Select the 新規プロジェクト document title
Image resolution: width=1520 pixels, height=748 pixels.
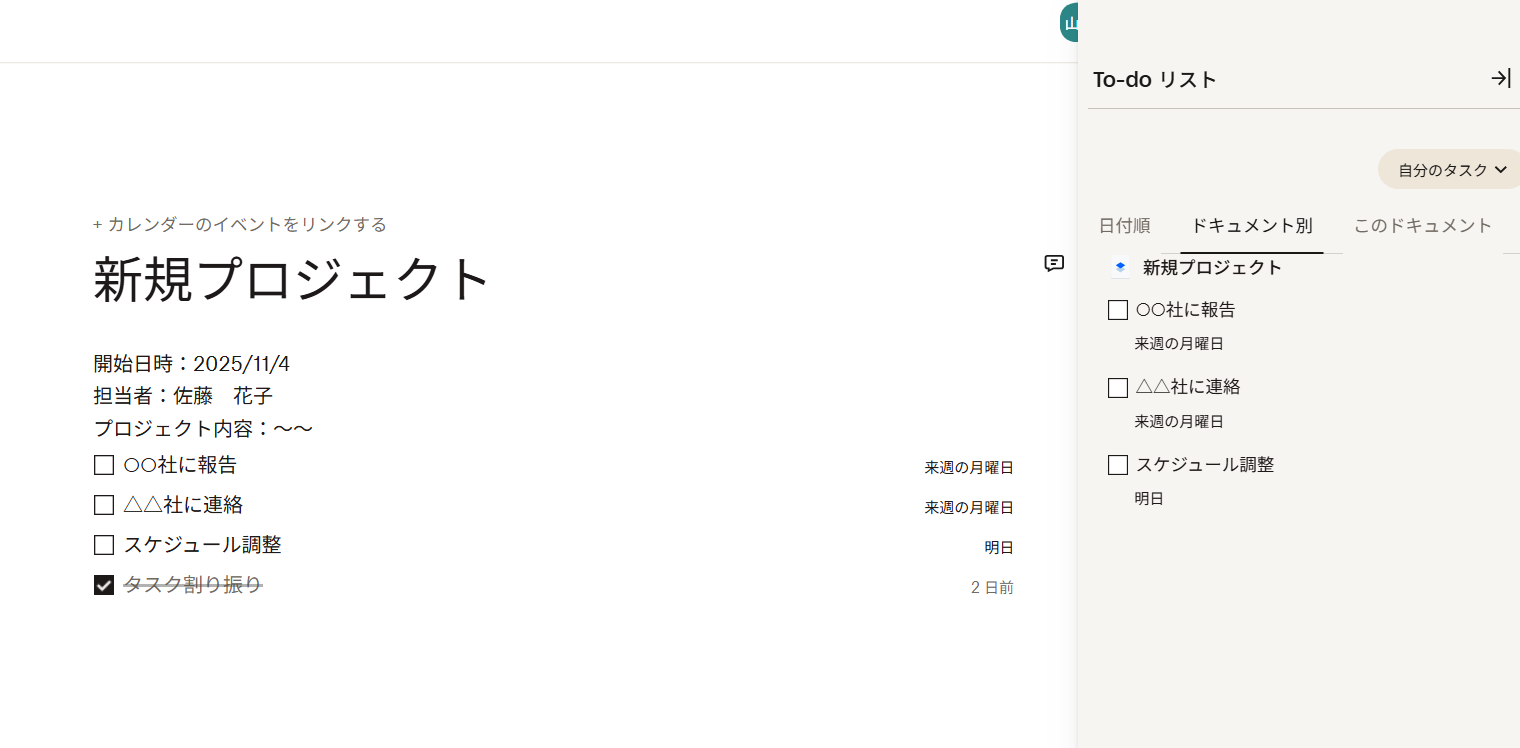(x=291, y=280)
